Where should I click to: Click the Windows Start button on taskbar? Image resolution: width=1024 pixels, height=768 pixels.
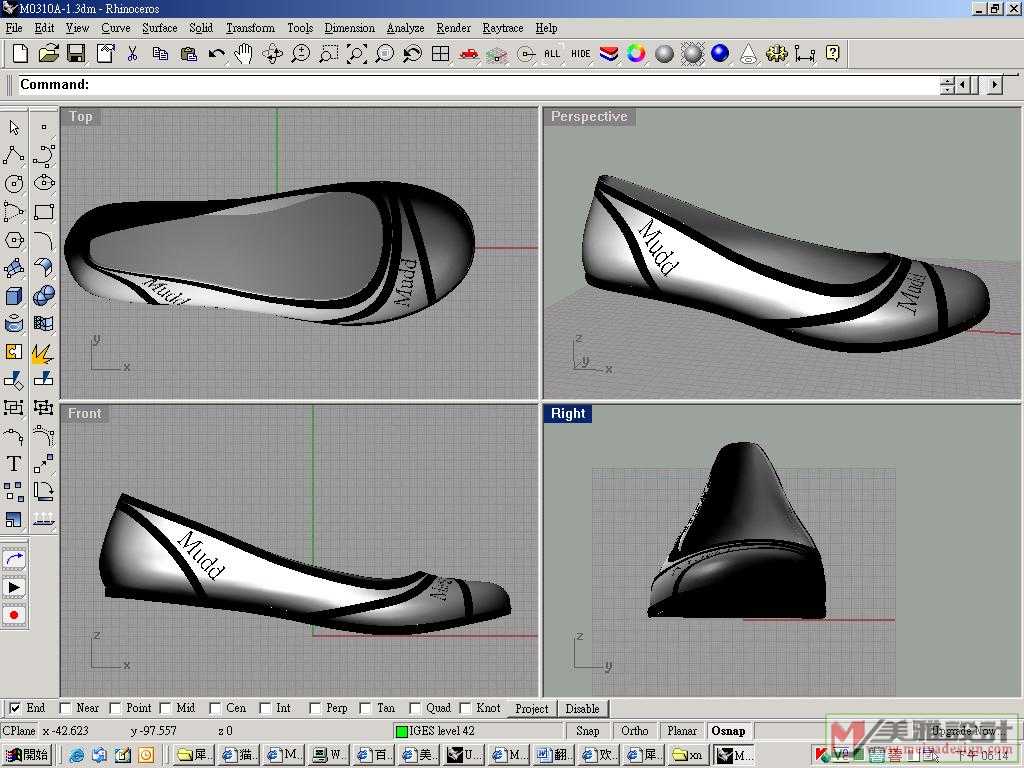point(27,755)
